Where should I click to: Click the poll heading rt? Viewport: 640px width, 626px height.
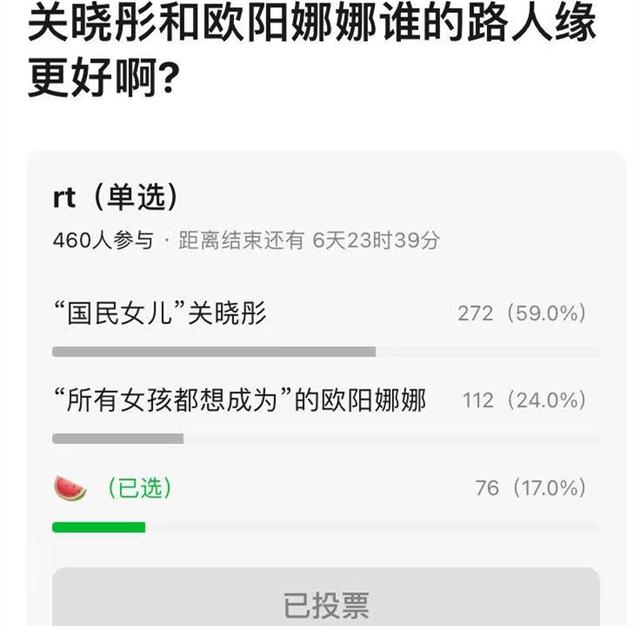(x=64, y=197)
